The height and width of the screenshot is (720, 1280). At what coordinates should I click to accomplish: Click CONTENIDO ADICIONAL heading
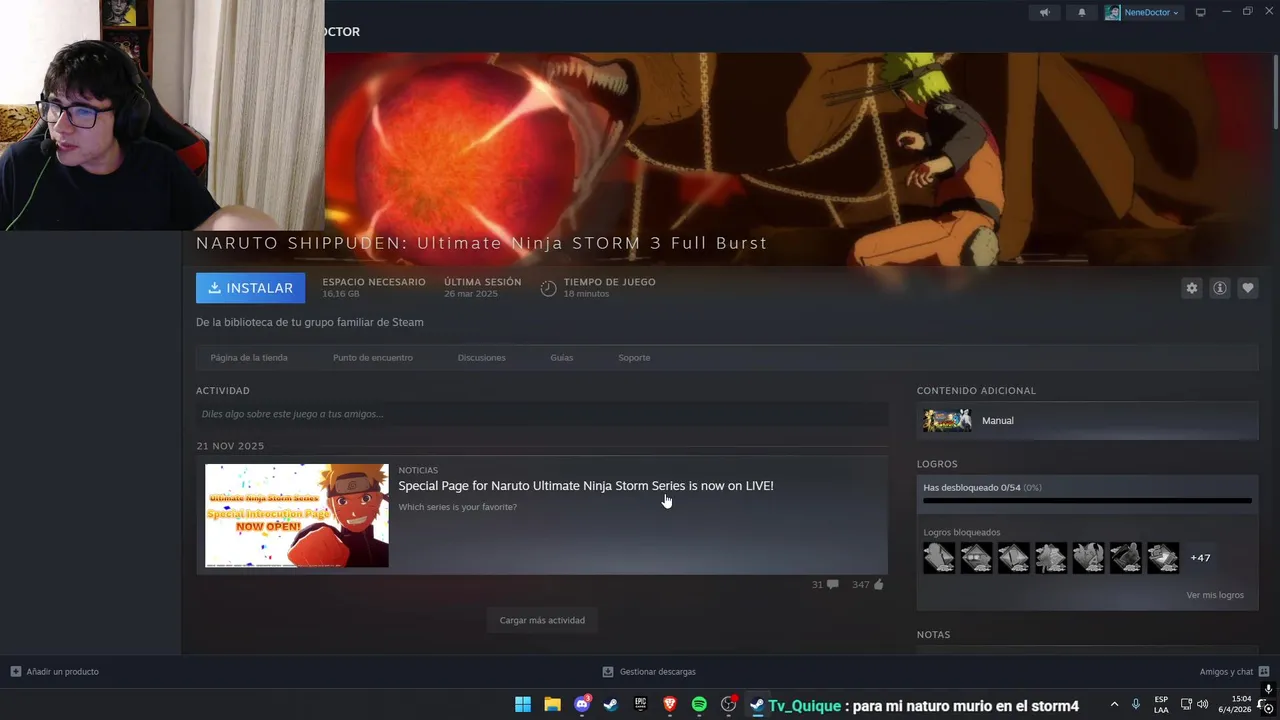click(x=976, y=391)
